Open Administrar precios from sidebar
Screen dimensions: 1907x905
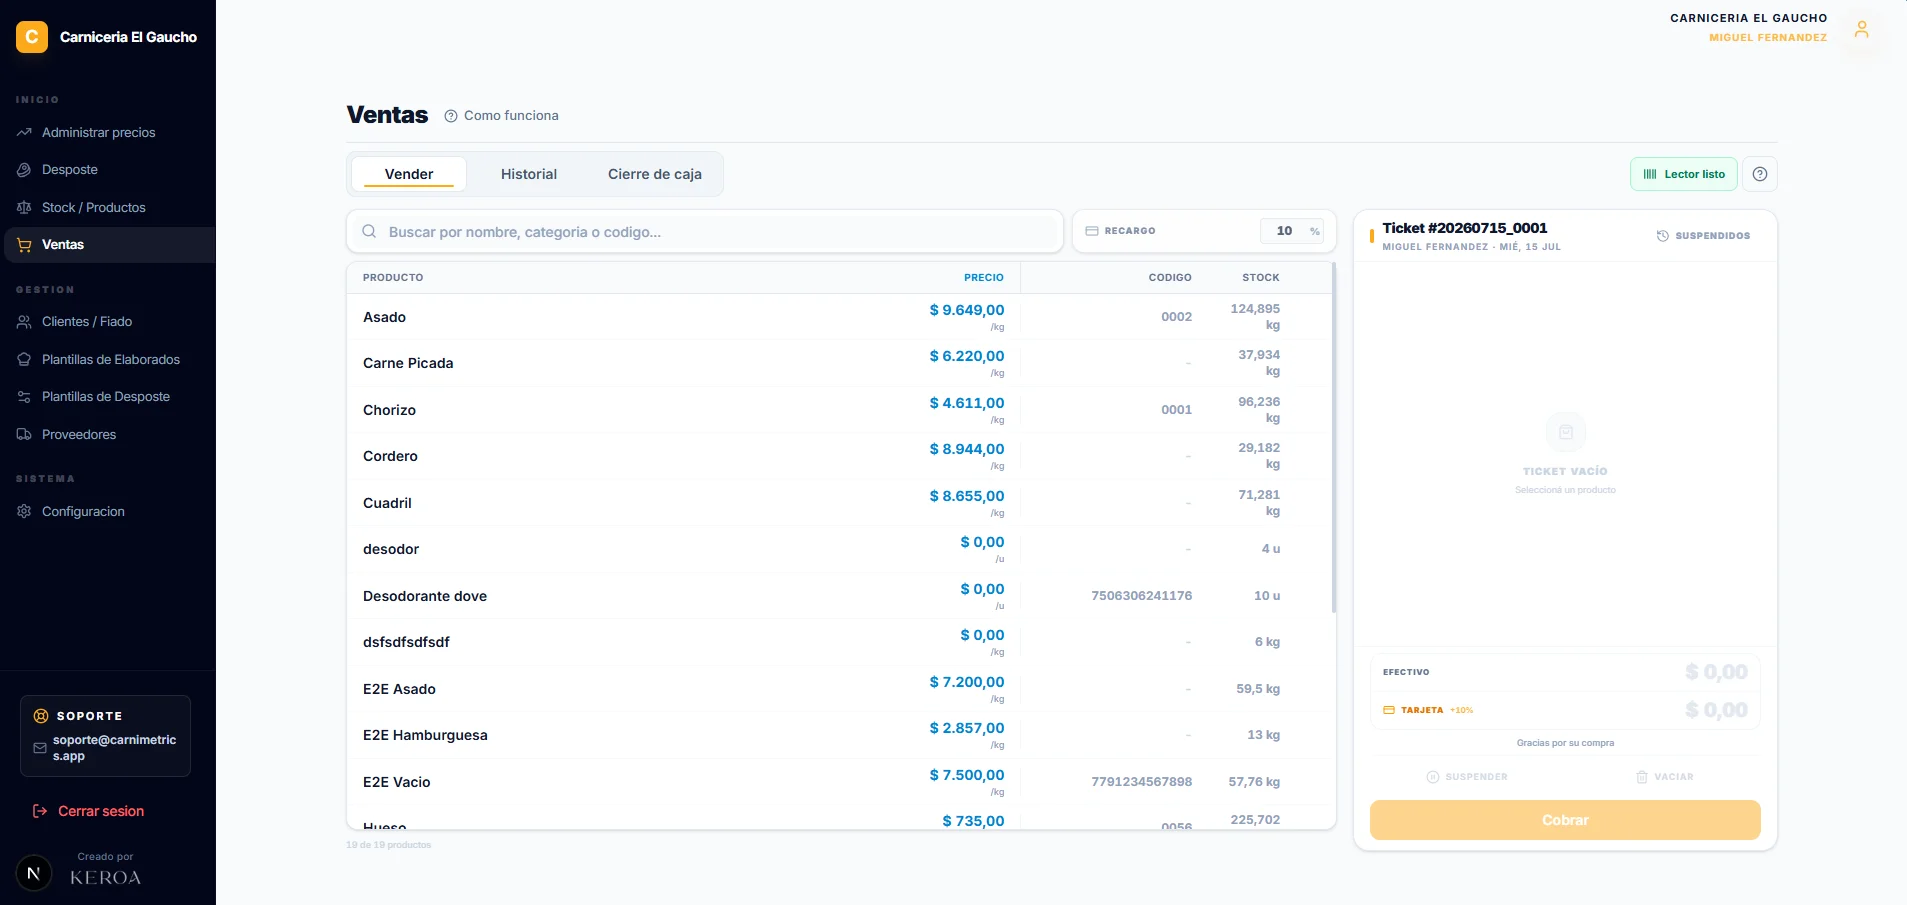(x=98, y=132)
